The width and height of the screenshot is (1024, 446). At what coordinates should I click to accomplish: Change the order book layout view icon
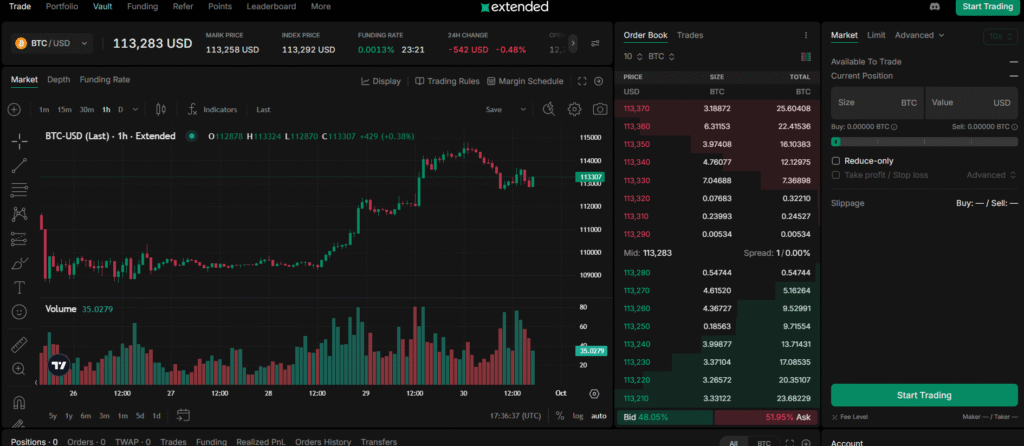[x=805, y=57]
